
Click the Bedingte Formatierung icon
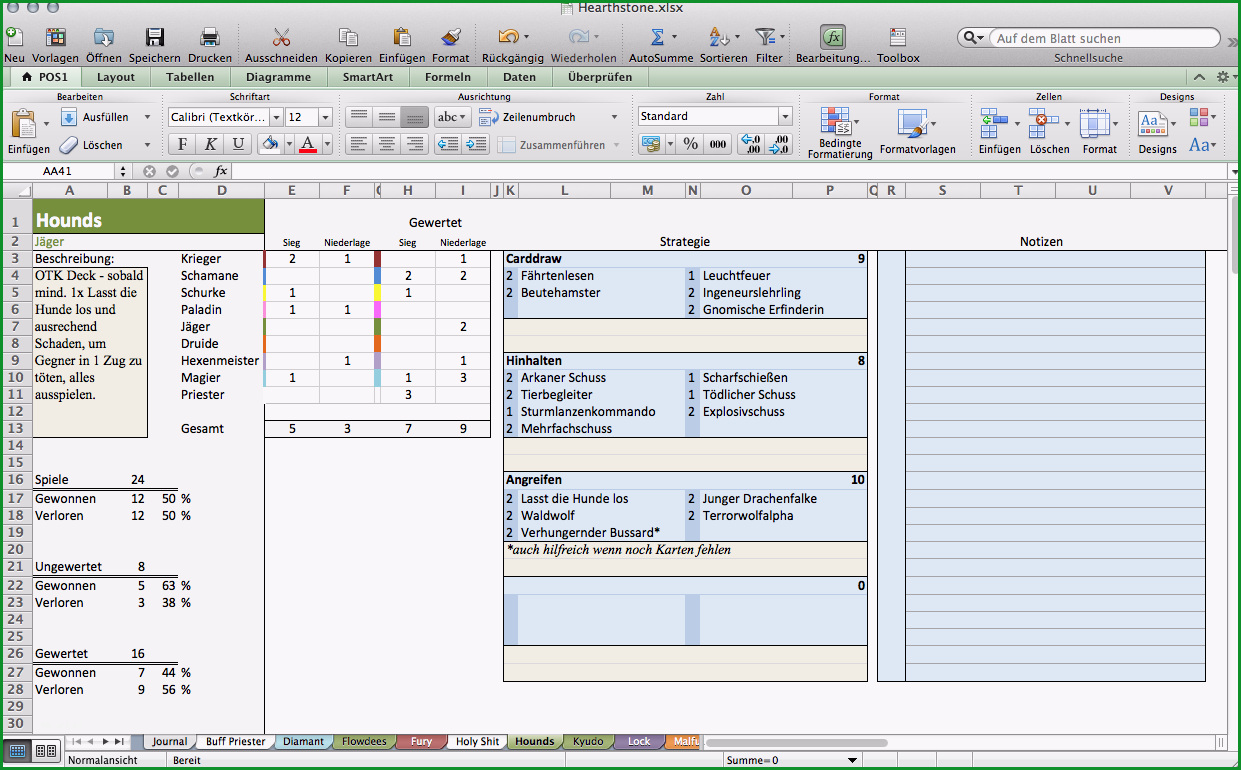(x=835, y=123)
